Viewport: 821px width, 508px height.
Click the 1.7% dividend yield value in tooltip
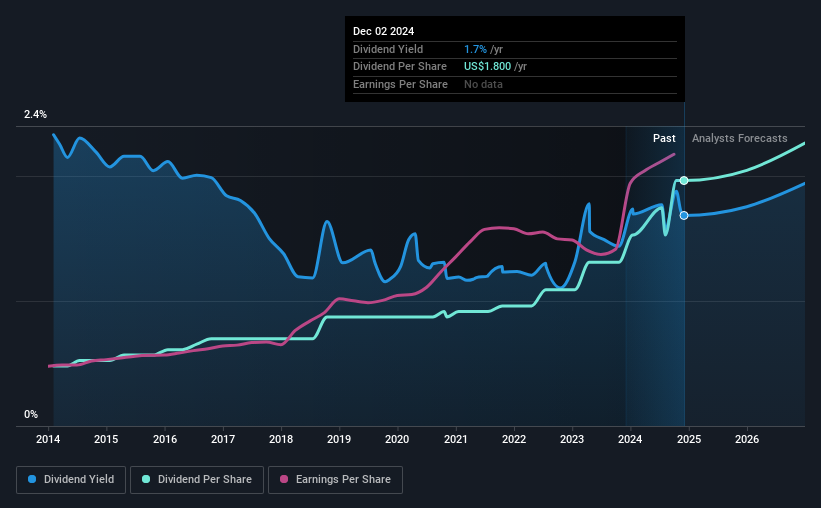pos(475,49)
